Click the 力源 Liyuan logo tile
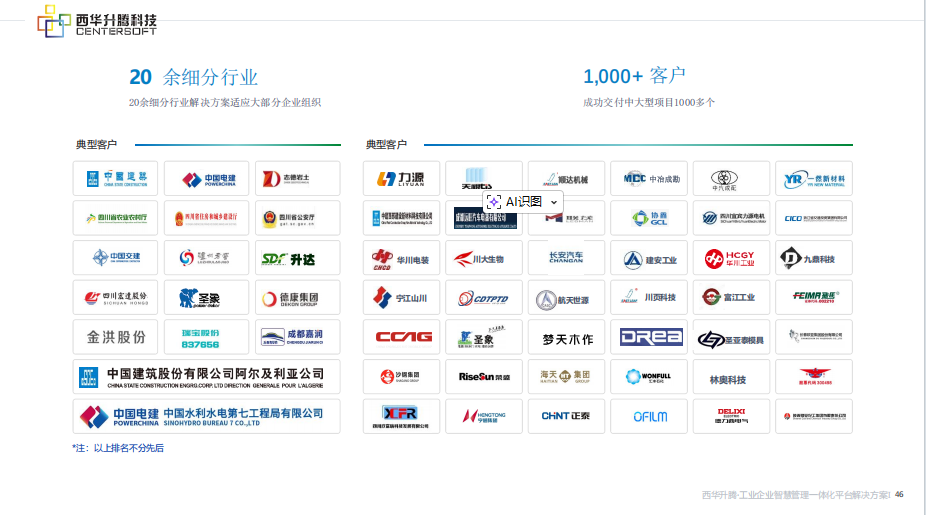Image resolution: width=926 pixels, height=515 pixels. point(401,179)
